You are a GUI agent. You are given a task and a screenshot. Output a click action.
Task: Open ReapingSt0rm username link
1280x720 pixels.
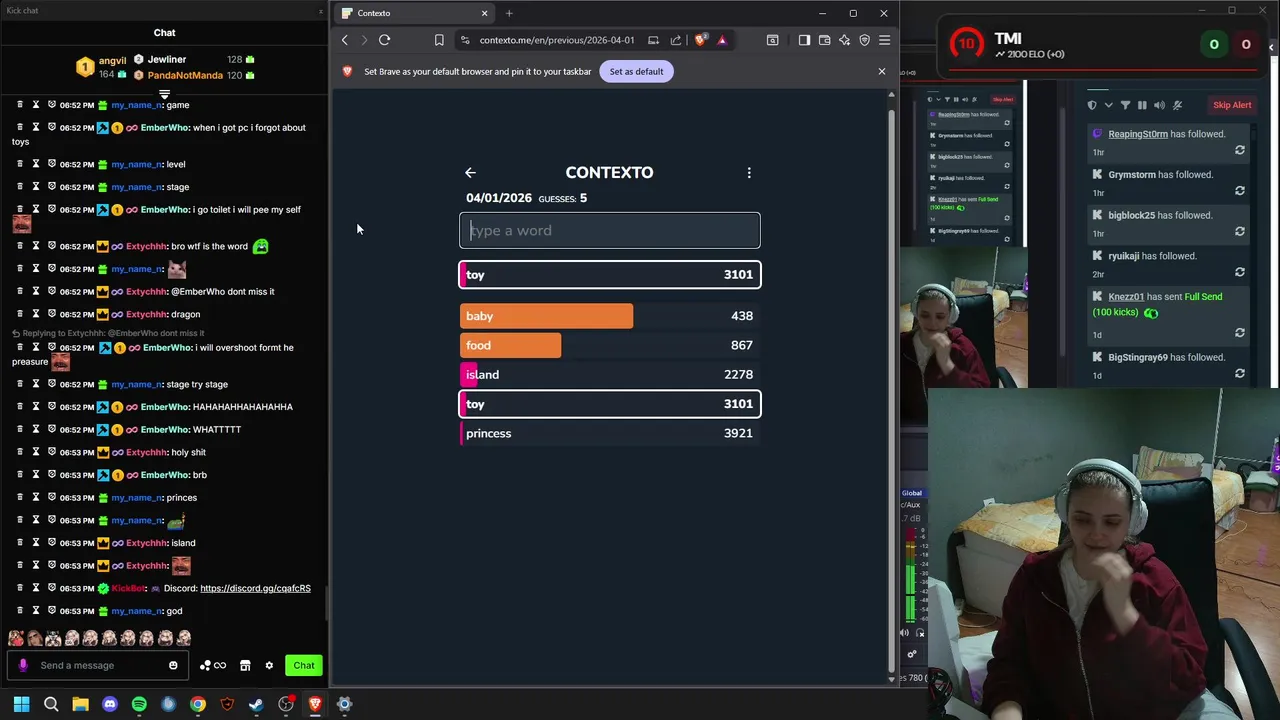[1138, 134]
